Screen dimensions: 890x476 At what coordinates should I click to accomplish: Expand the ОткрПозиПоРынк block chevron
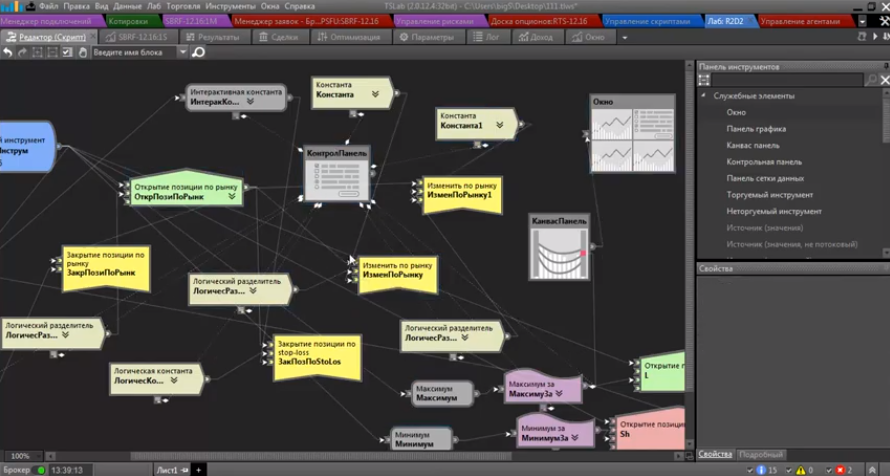tap(232, 196)
